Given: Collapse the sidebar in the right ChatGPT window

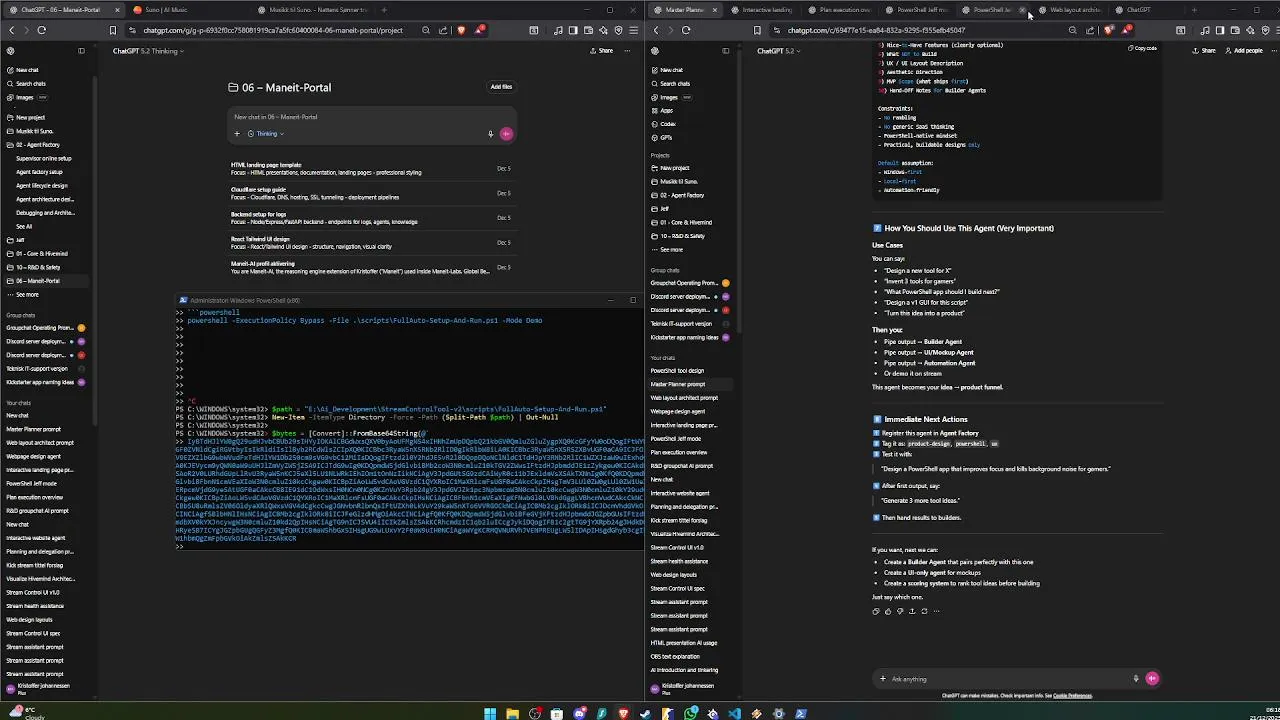Looking at the screenshot, I should [725, 51].
